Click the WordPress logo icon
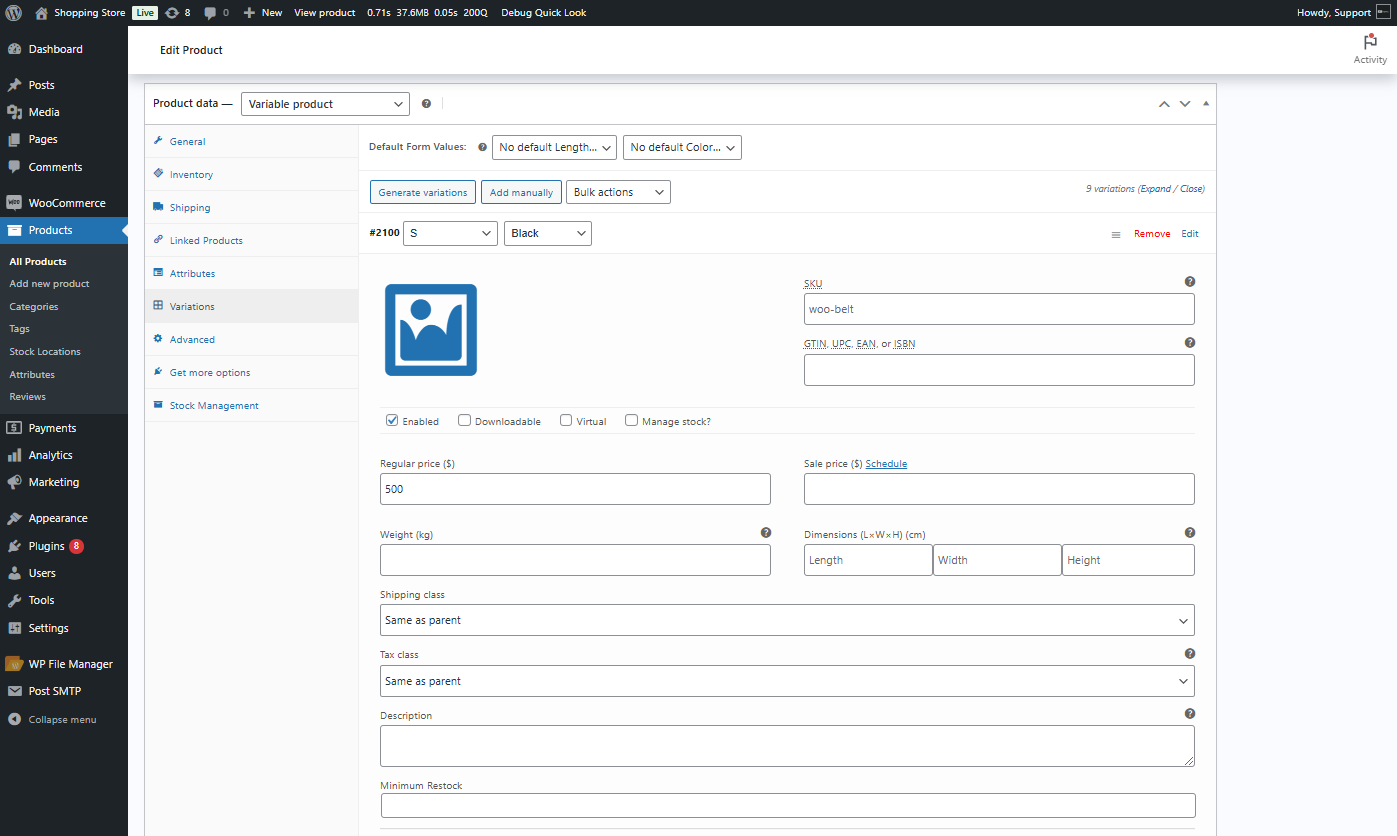 click(14, 13)
